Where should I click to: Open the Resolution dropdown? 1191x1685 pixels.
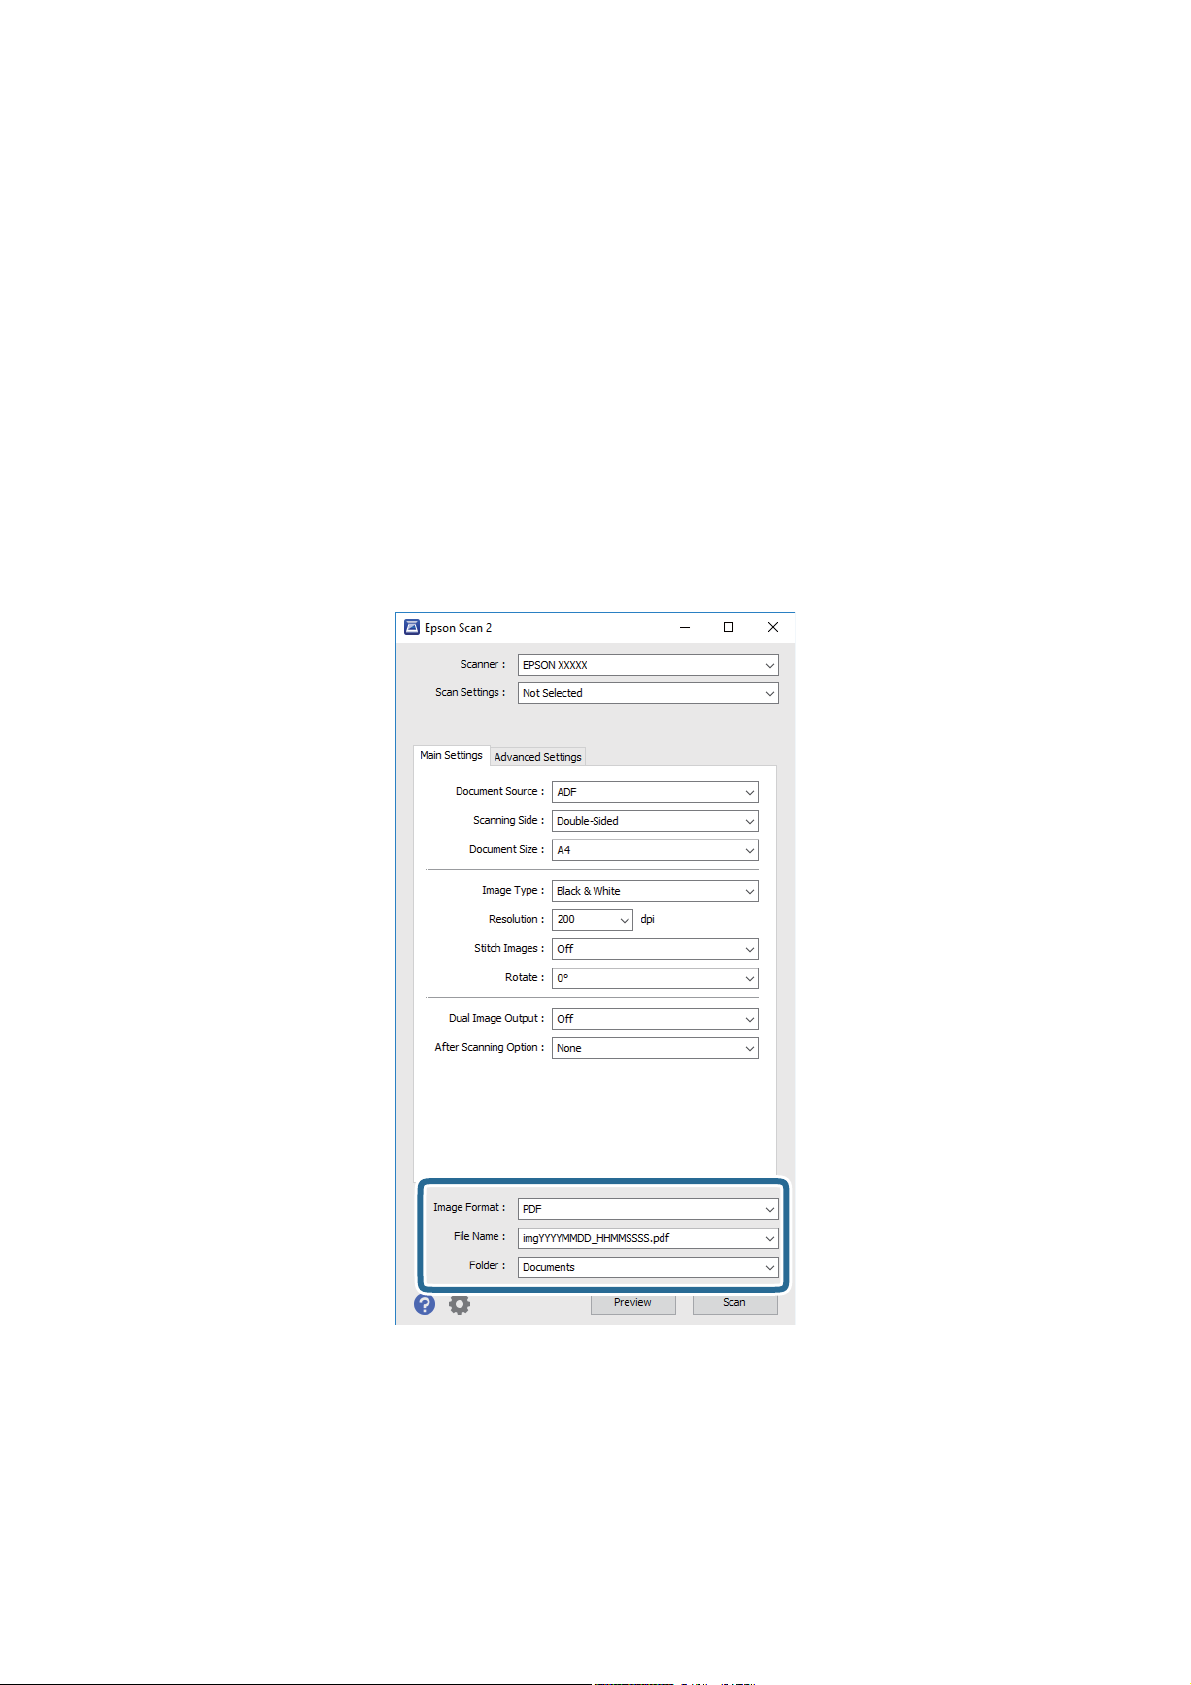(x=592, y=919)
